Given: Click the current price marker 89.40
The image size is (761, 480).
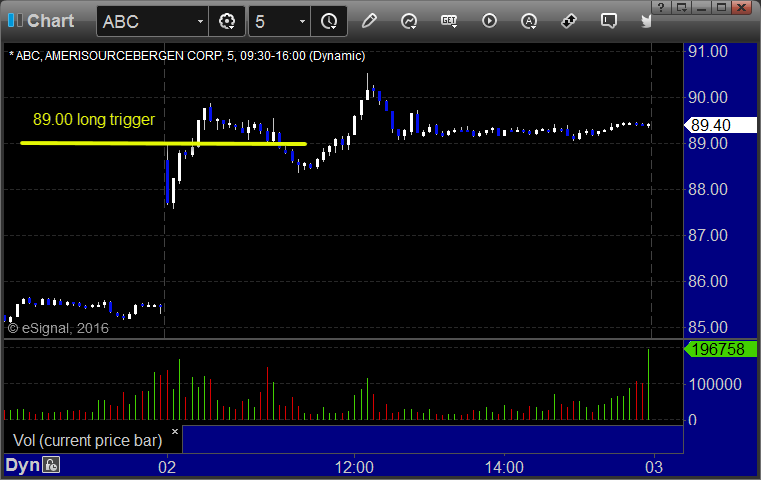Looking at the screenshot, I should (x=720, y=125).
